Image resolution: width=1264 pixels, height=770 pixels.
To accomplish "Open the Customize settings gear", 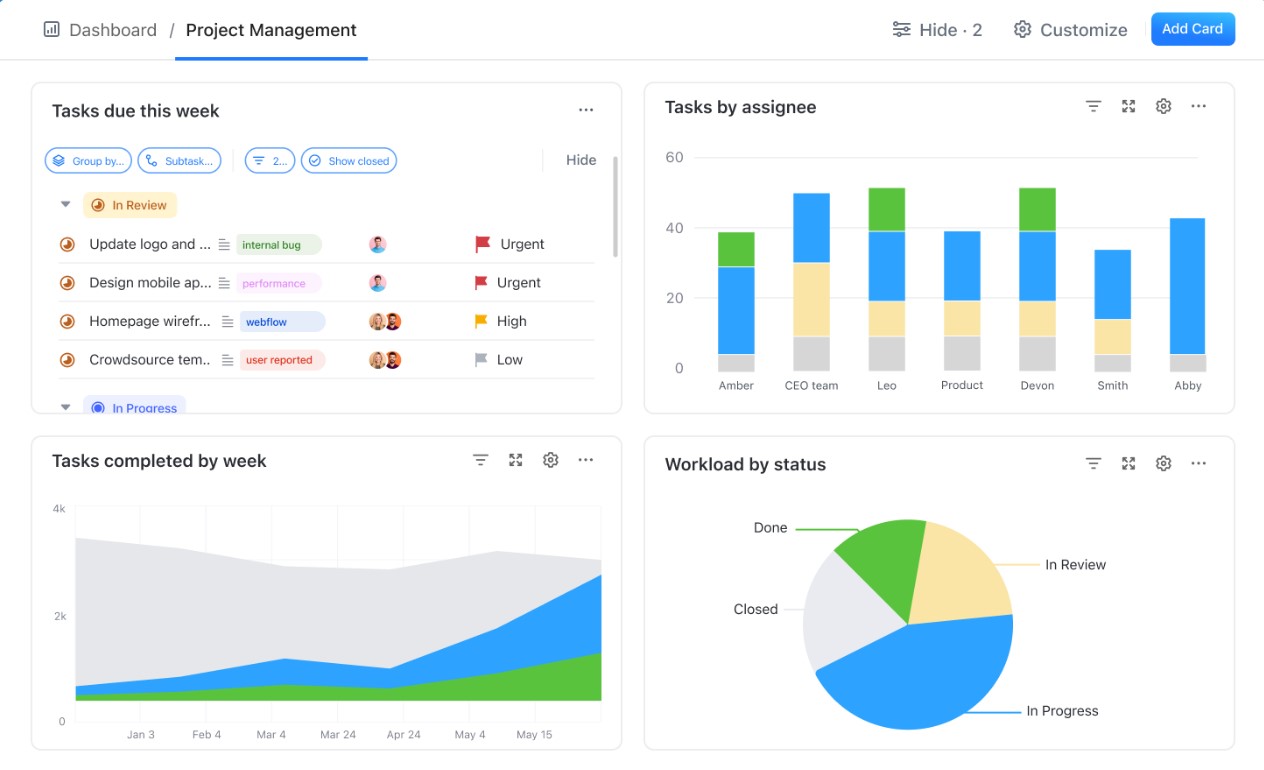I will click(1022, 29).
